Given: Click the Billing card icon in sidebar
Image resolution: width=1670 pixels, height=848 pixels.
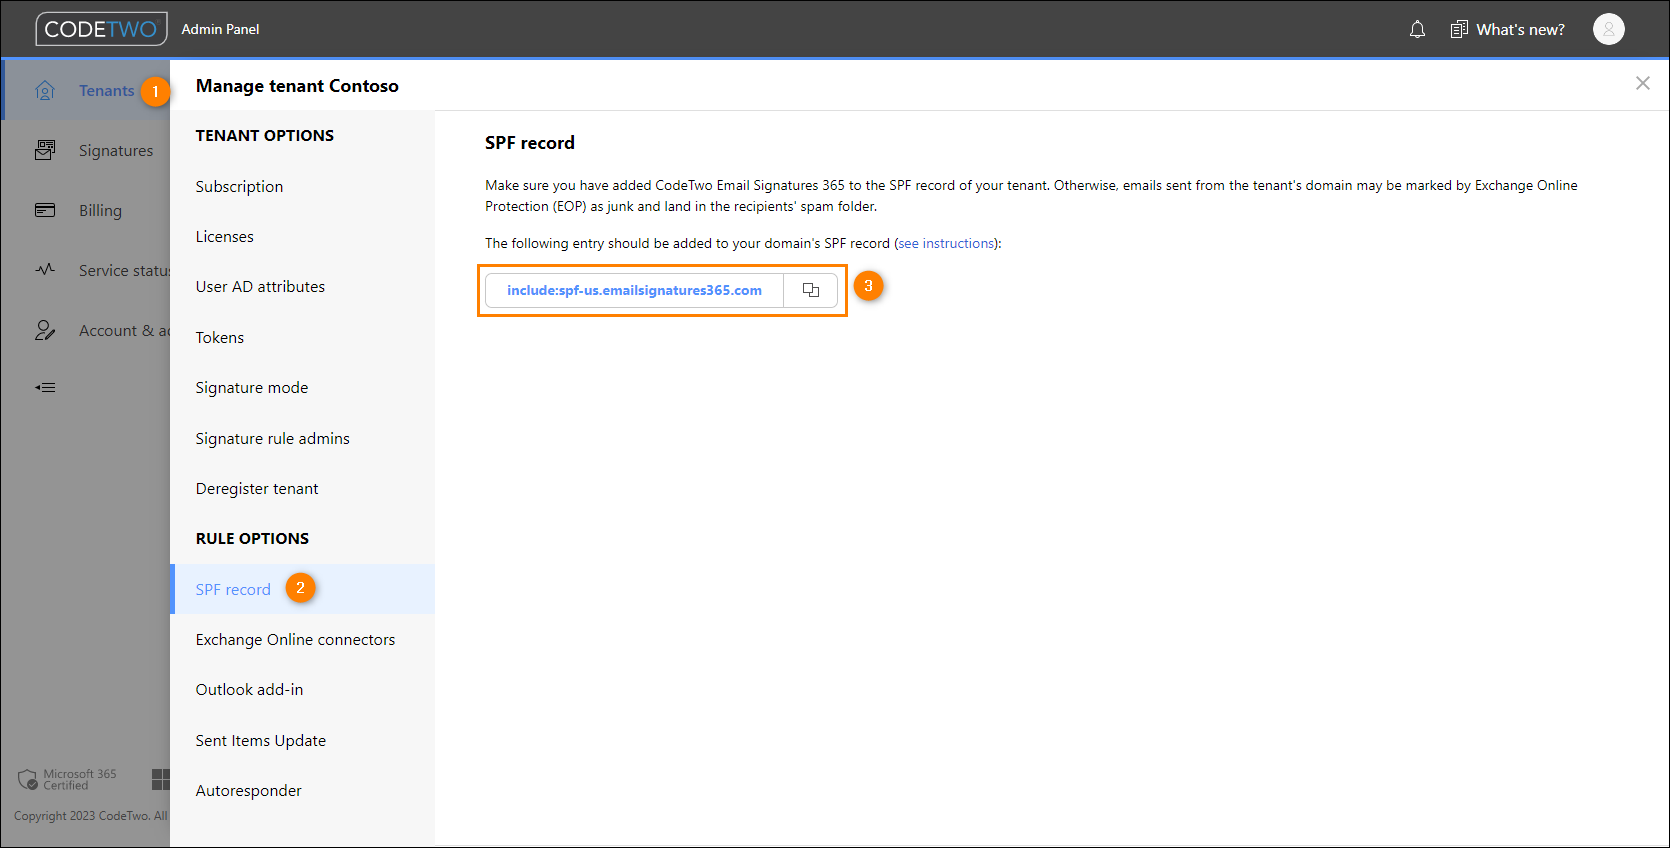Looking at the screenshot, I should coord(45,210).
